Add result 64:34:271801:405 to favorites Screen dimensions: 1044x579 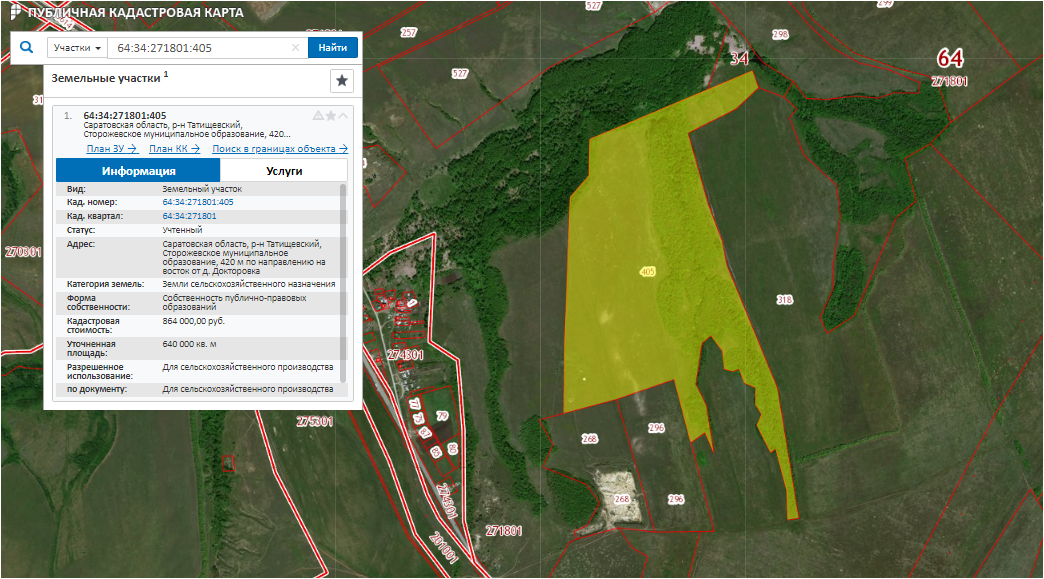pyautogui.click(x=331, y=116)
